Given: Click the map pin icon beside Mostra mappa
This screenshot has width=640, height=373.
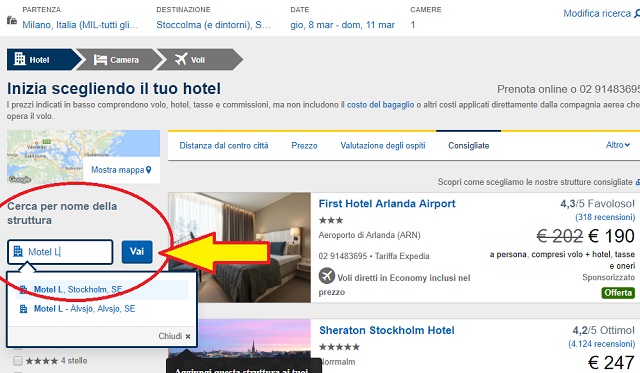Looking at the screenshot, I should 149,170.
